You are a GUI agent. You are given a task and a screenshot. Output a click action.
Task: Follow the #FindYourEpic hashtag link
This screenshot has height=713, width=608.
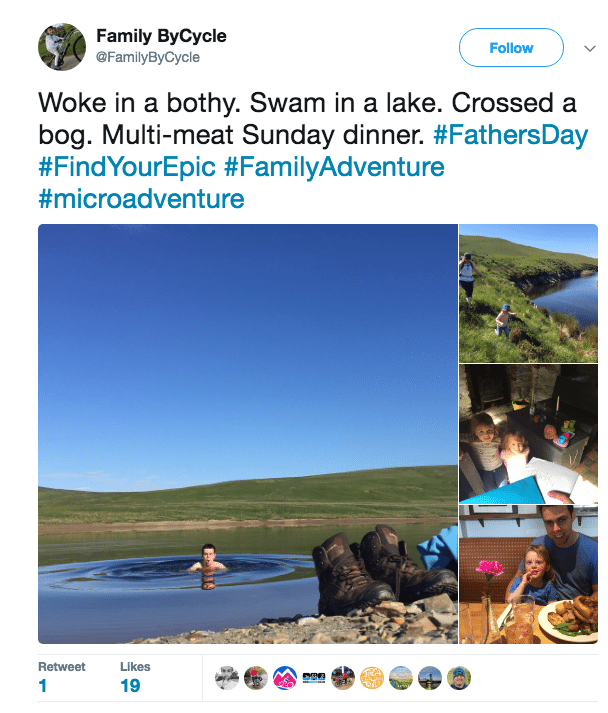pyautogui.click(x=127, y=166)
